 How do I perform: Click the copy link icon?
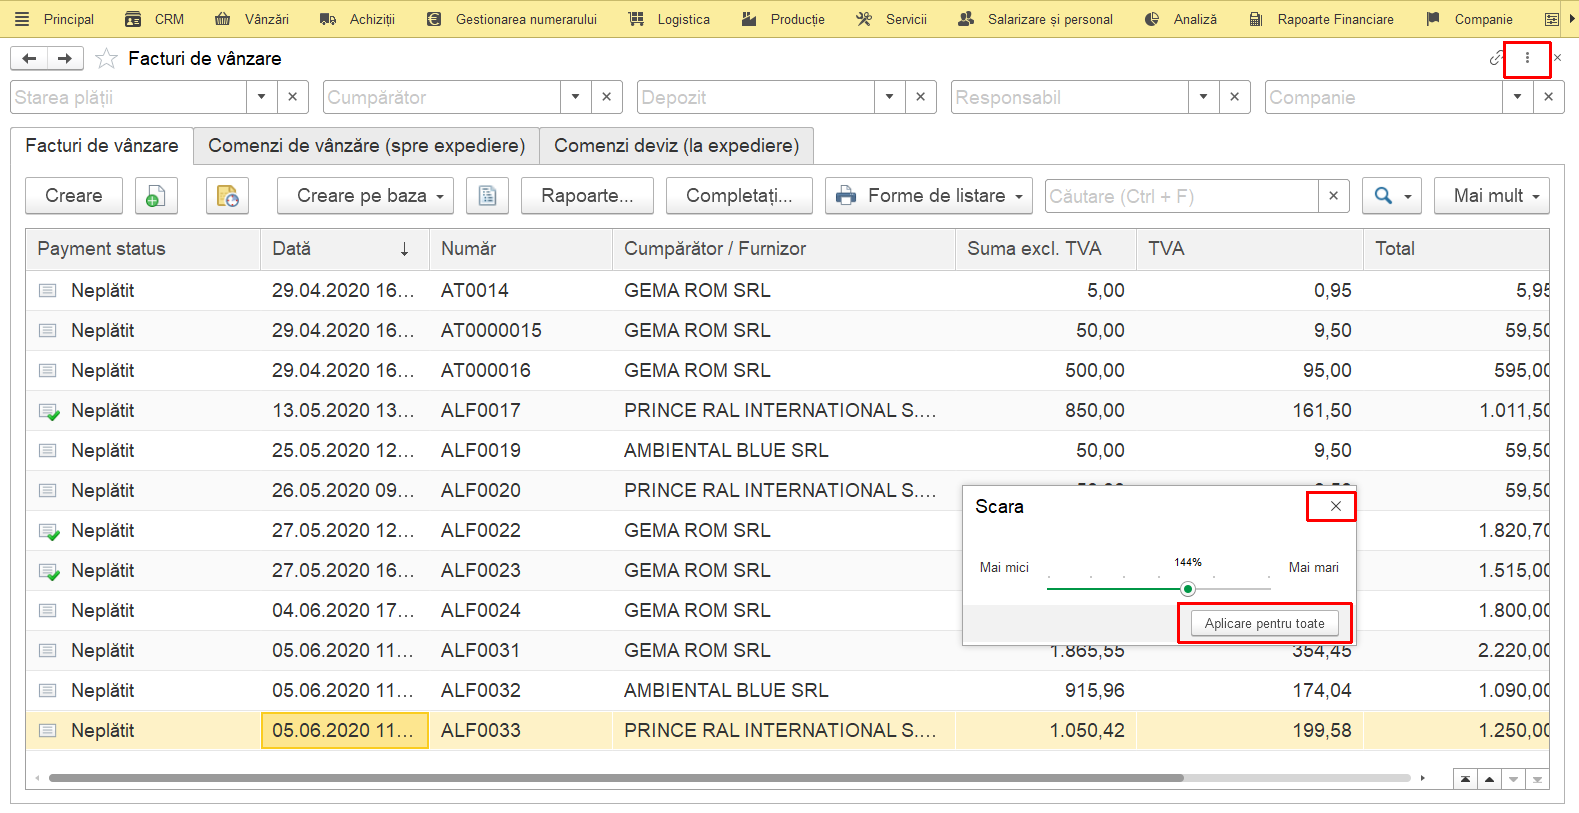1496,58
